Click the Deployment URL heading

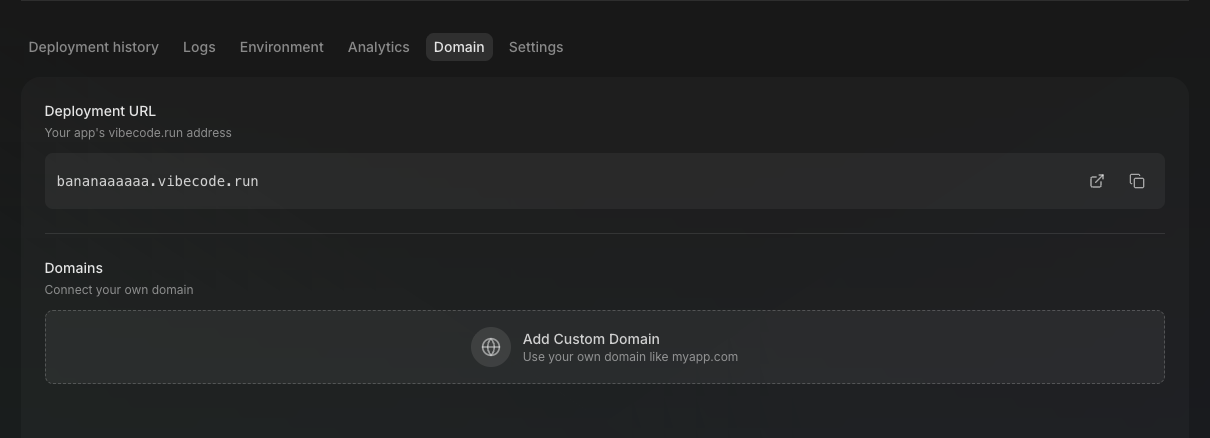(100, 111)
